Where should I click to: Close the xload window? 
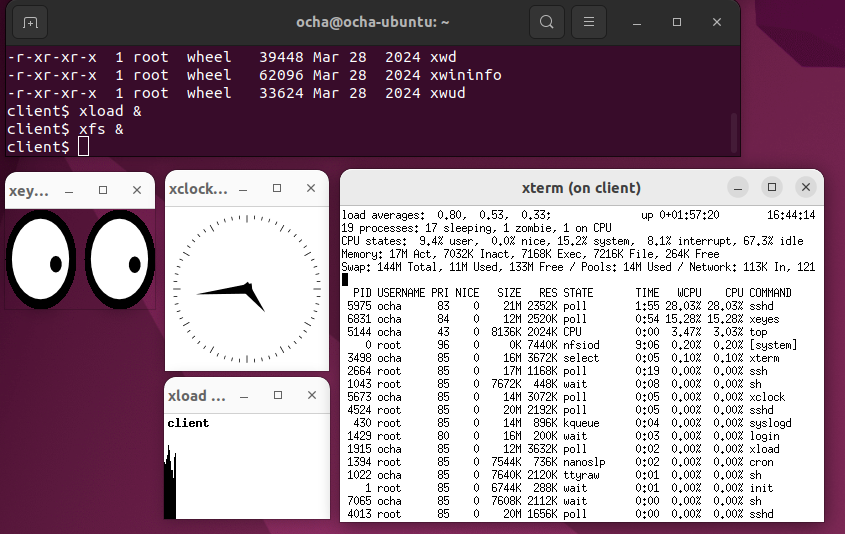tap(312, 395)
